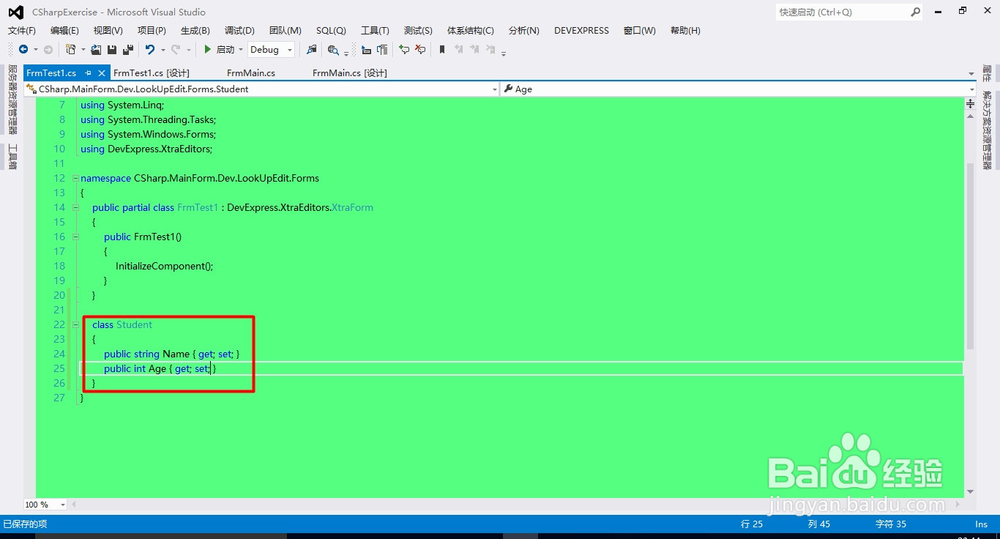The height and width of the screenshot is (539, 1000).
Task: Collapse the Student class at line 22
Action: (75, 325)
